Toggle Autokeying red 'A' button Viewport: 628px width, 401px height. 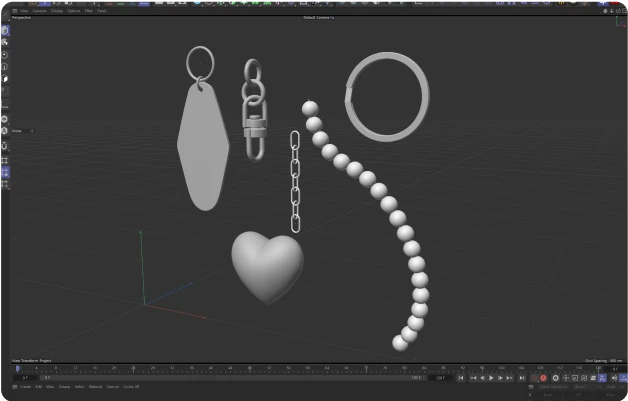(x=543, y=378)
